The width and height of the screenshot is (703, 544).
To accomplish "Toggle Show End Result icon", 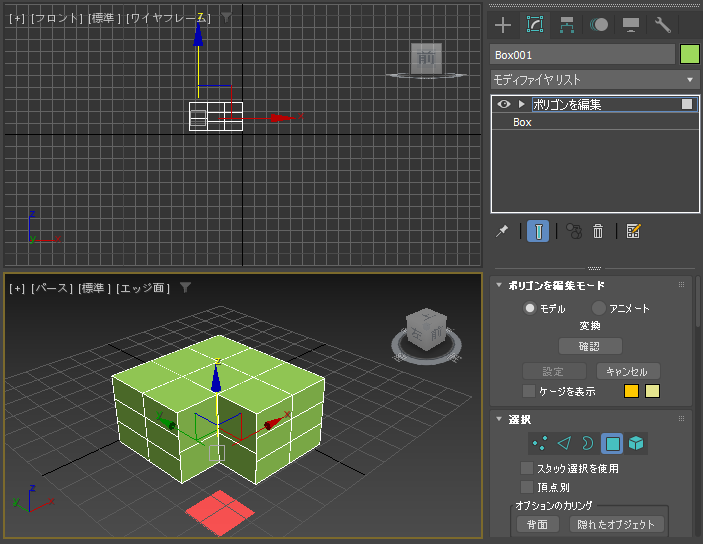I will pos(538,231).
